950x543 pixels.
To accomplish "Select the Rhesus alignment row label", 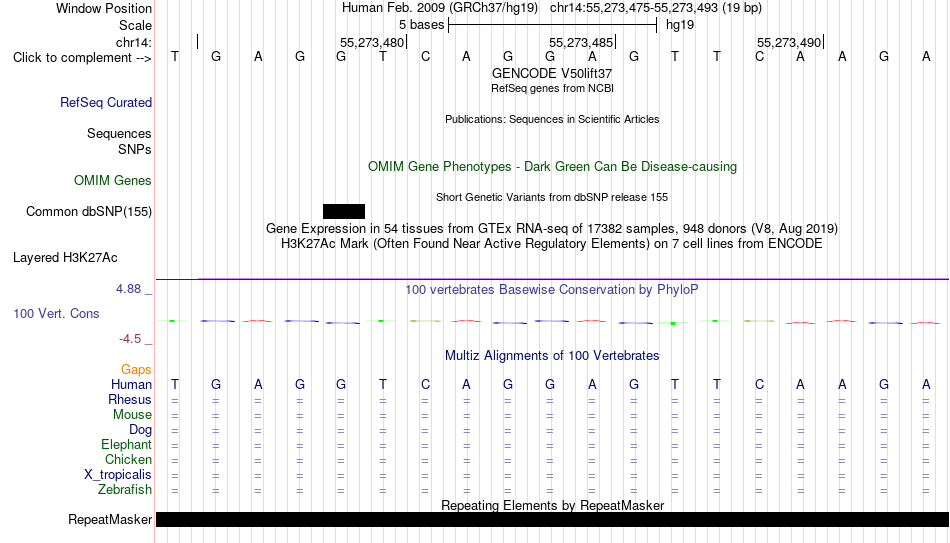I will 130,400.
